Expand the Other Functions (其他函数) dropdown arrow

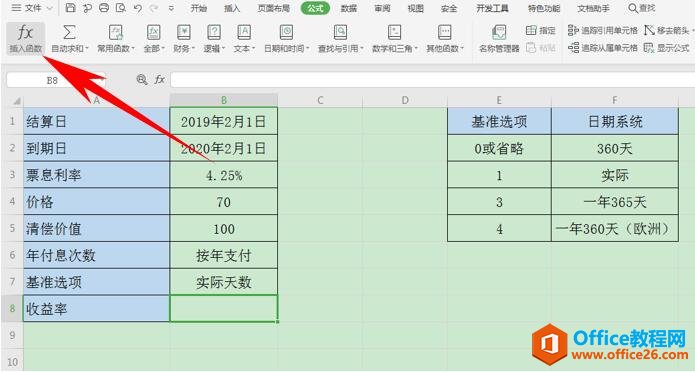462,48
